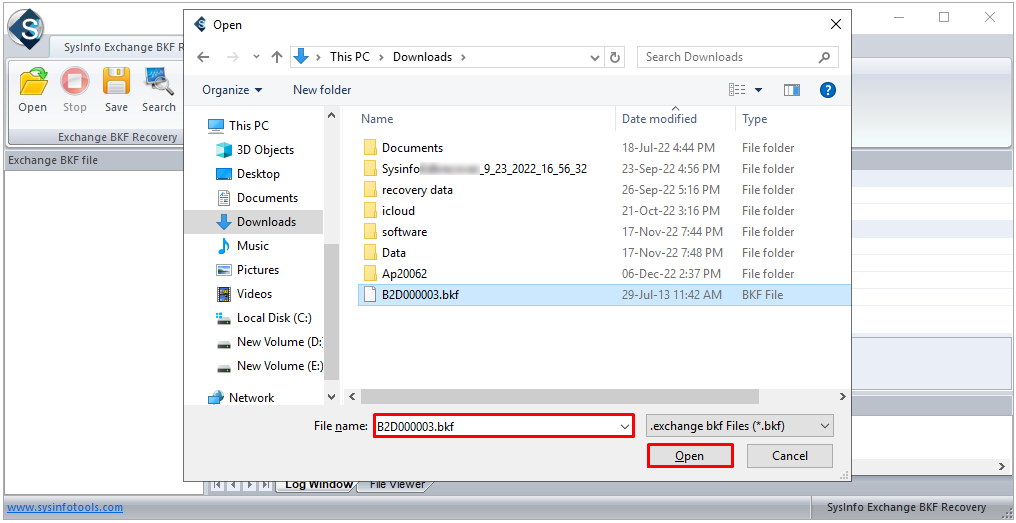Select This PC in navigation pane
Viewport: 1016px width, 523px height.
point(248,126)
